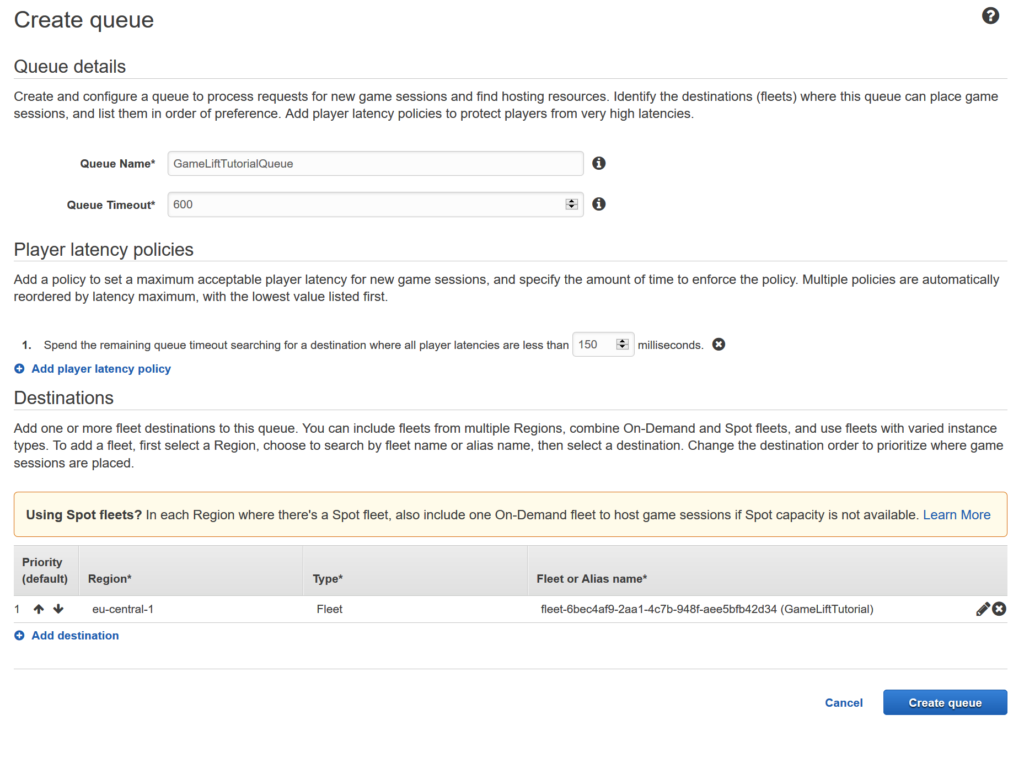Increase Queue Timeout with the up stepper
1024x758 pixels.
(x=571, y=201)
